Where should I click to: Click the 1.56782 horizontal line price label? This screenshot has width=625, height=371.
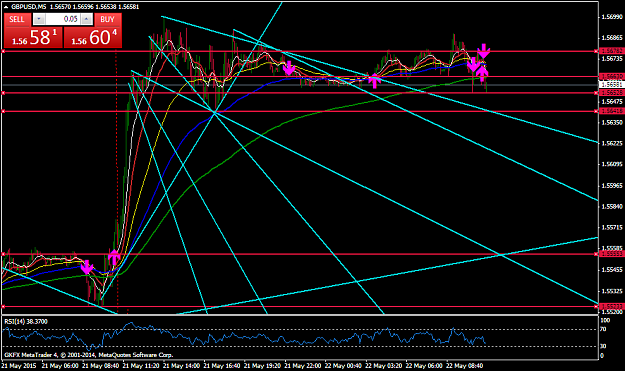(x=611, y=51)
